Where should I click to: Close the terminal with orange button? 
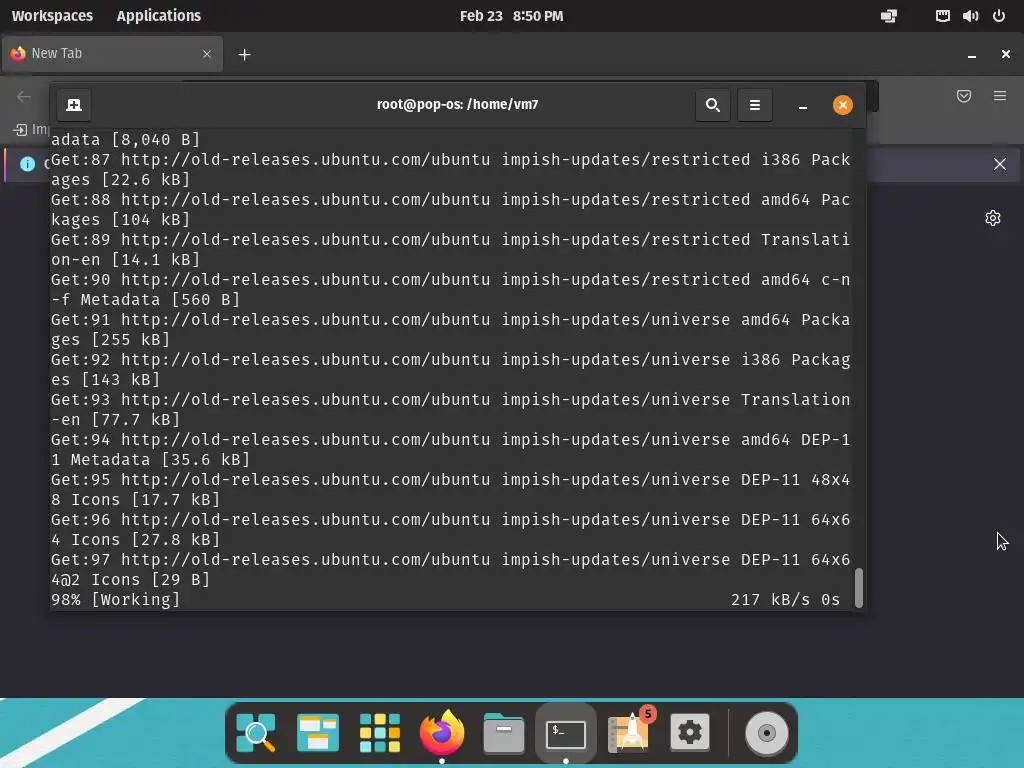click(842, 105)
